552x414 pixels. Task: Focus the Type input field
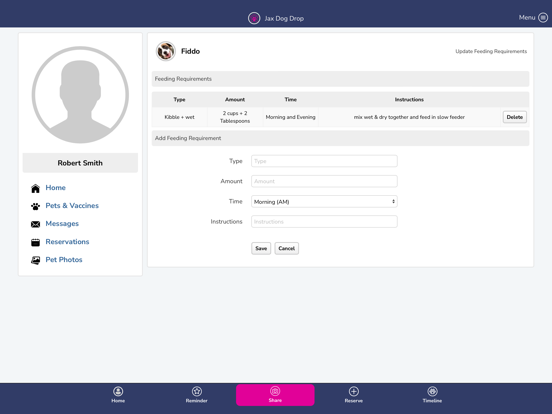coord(324,161)
